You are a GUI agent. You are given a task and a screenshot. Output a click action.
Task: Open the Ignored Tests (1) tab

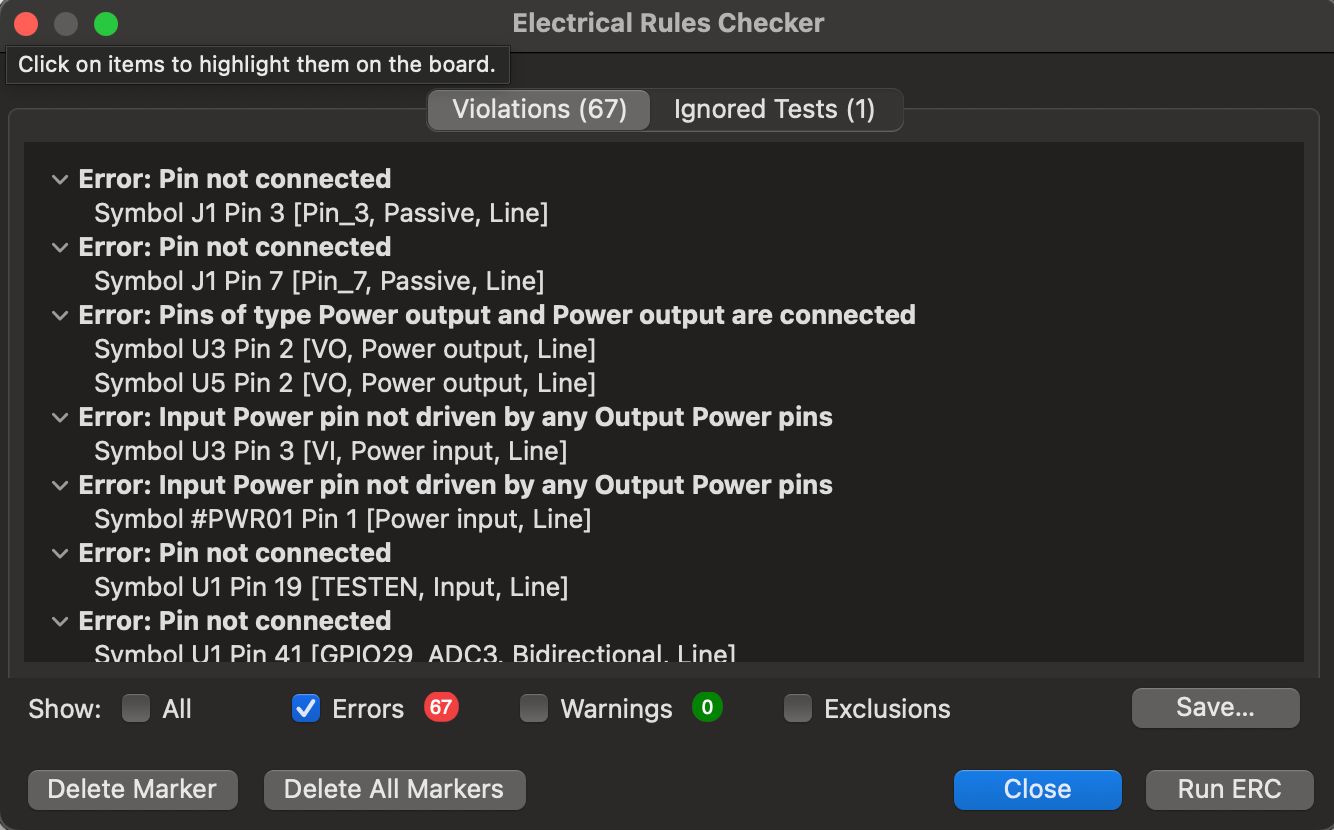click(774, 109)
